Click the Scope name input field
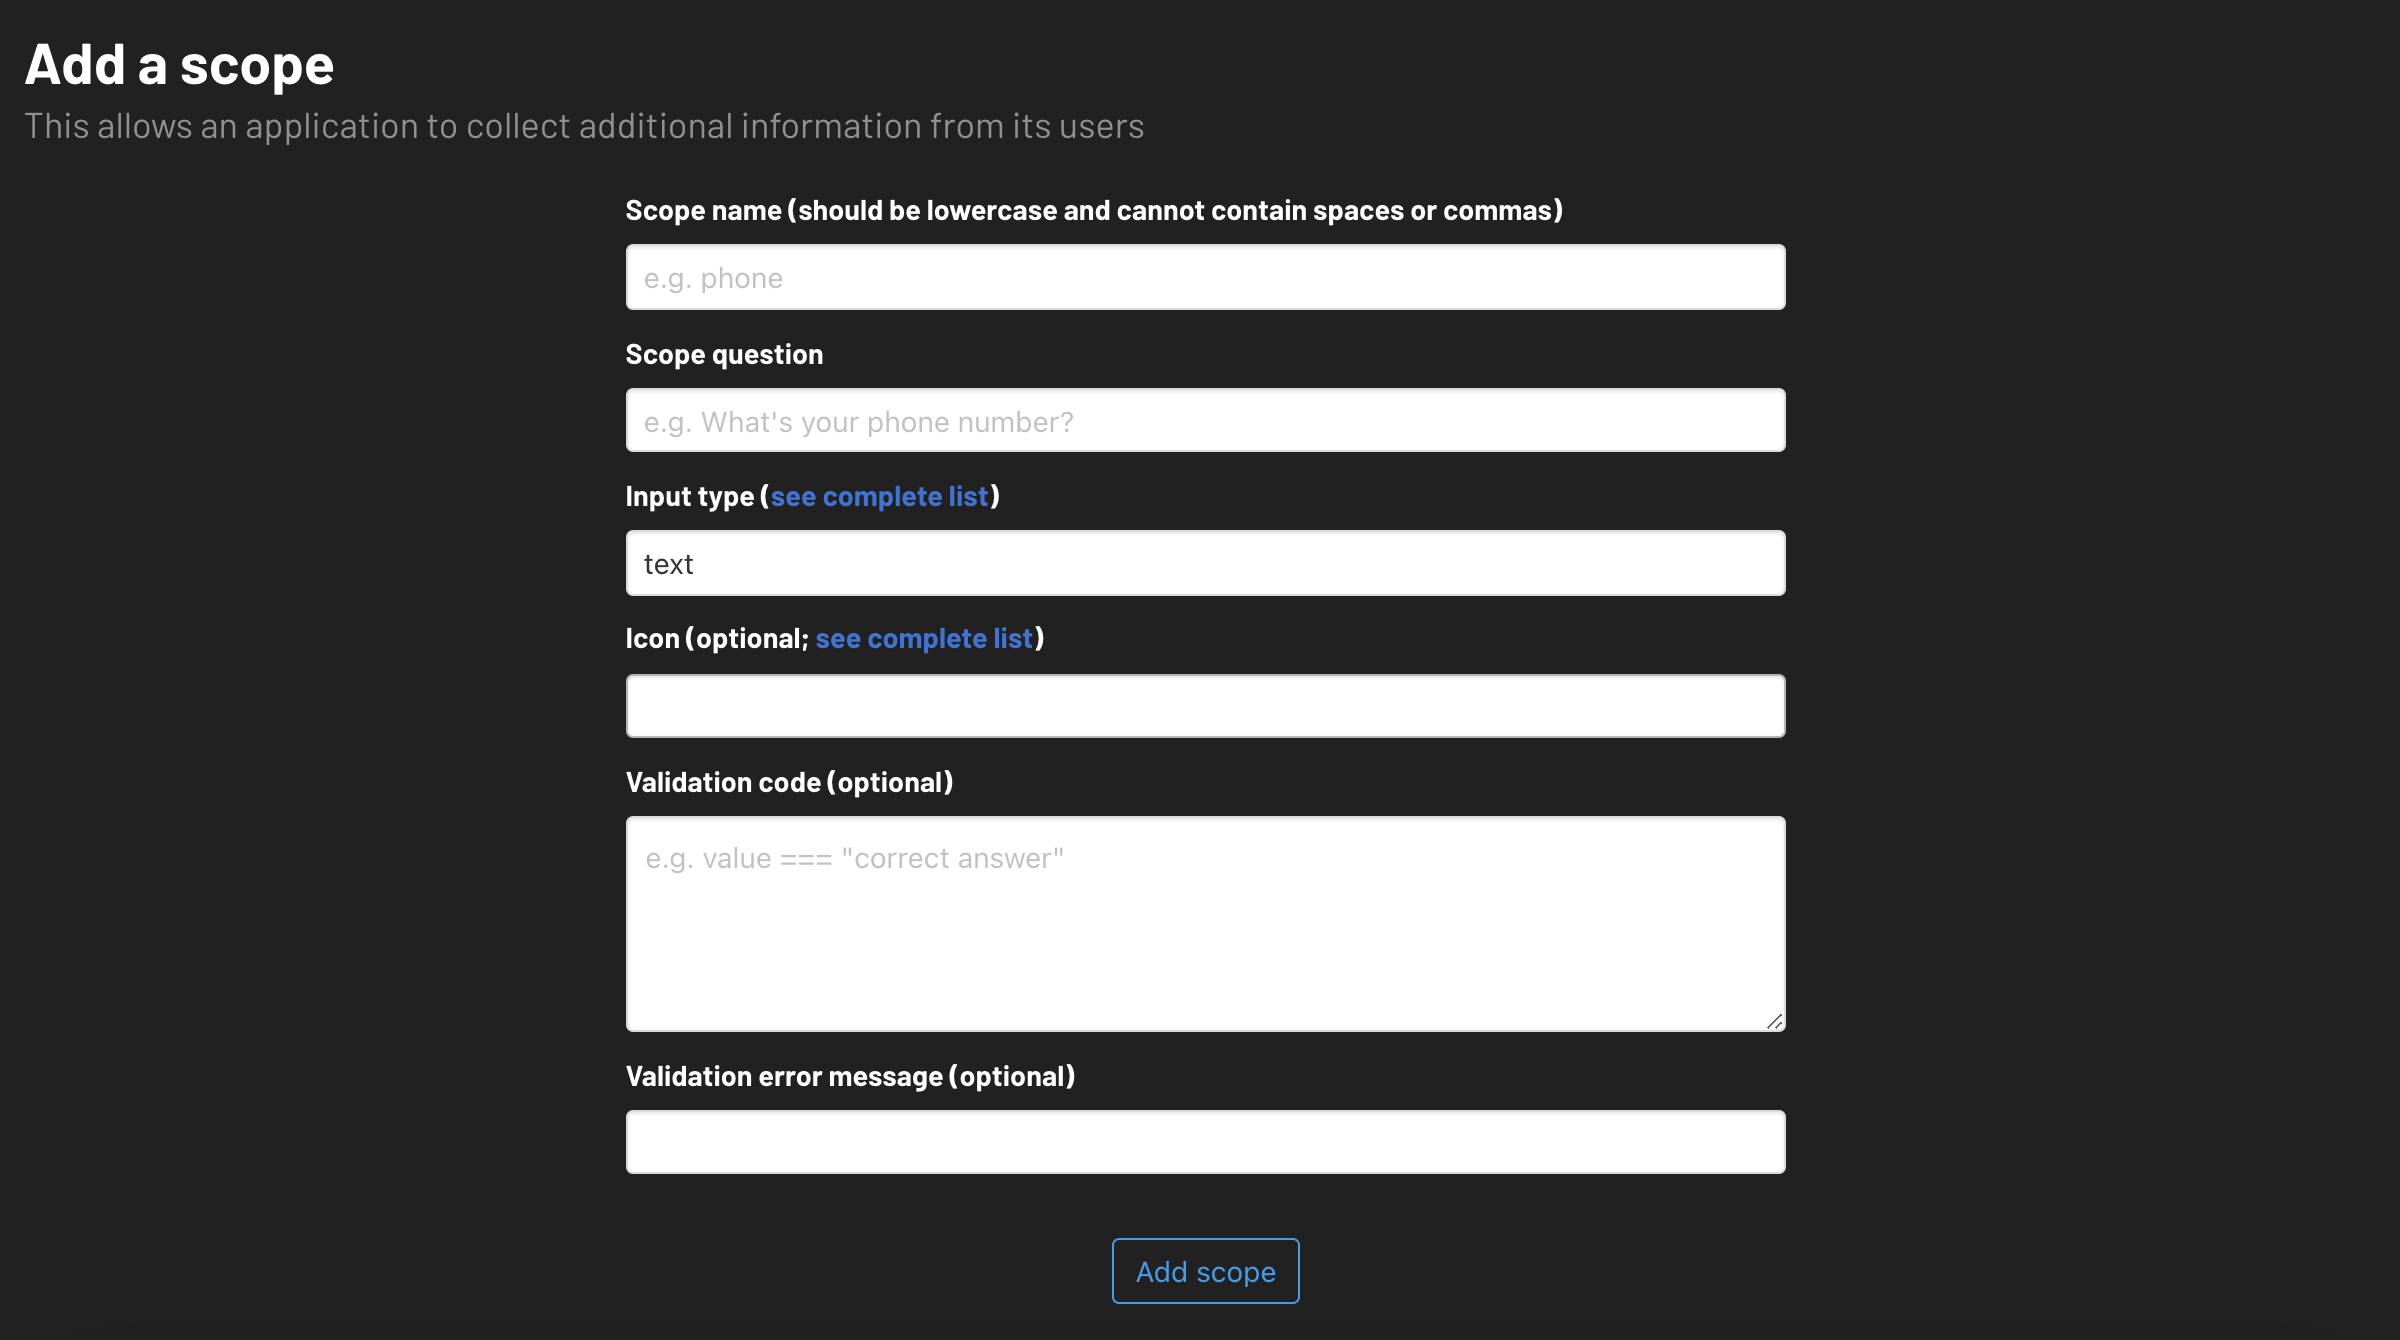Screen dimensions: 2400x1340 click(x=1205, y=277)
